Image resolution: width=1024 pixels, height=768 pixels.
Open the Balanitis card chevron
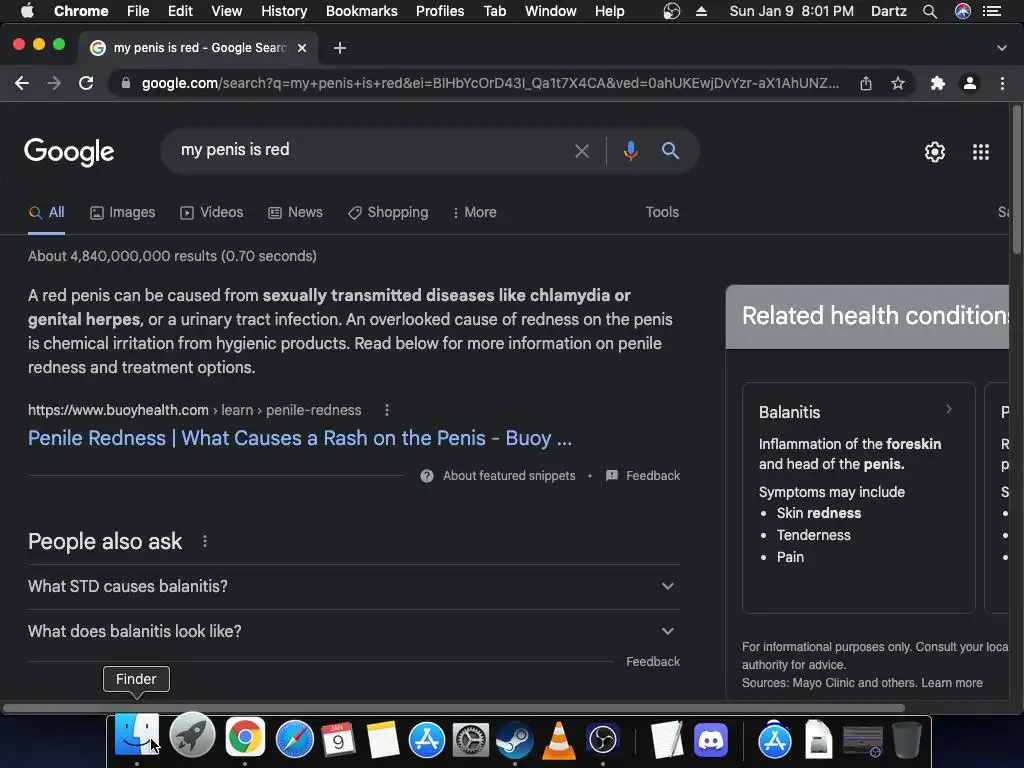tap(949, 409)
